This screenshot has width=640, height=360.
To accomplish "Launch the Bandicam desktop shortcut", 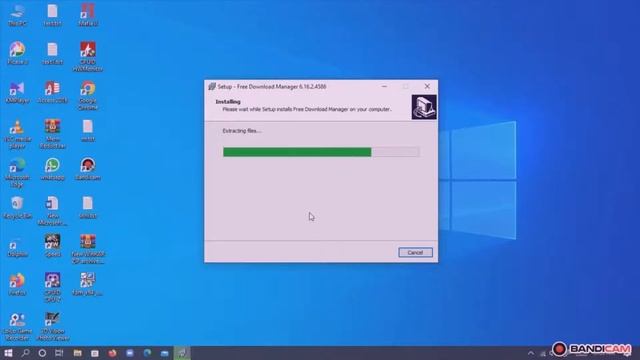I will coord(88,169).
